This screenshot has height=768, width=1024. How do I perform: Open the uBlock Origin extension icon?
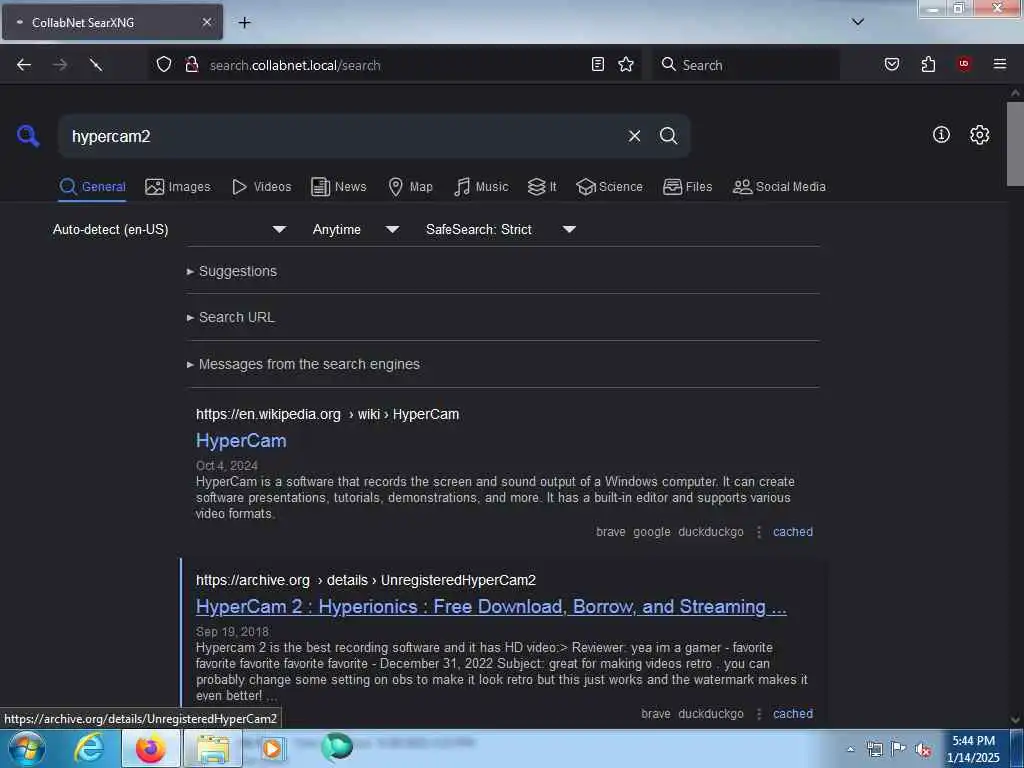964,63
